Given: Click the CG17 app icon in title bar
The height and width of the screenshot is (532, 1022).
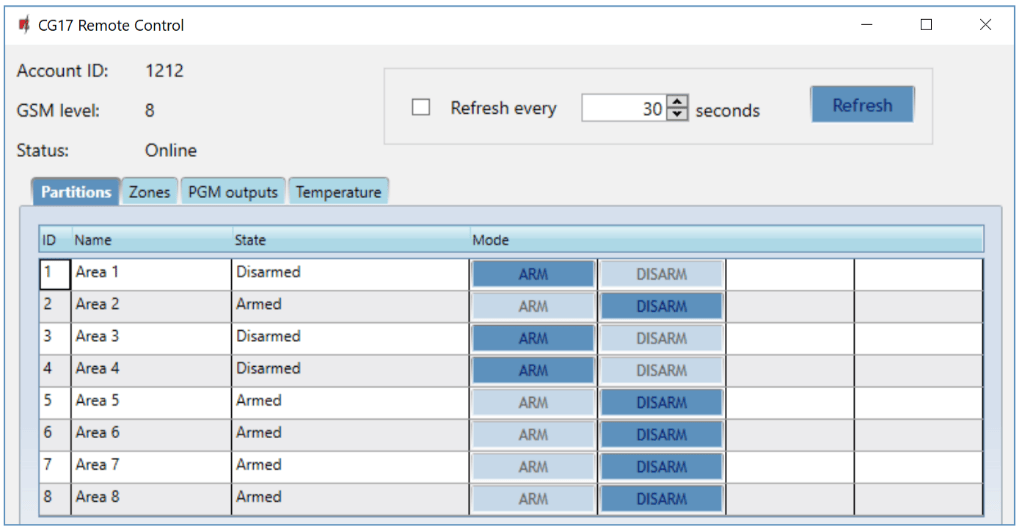Looking at the screenshot, I should 24,25.
